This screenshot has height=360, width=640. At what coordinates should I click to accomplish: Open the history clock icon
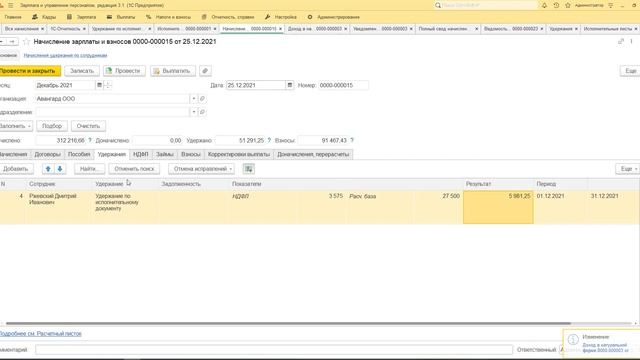[x=556, y=5]
